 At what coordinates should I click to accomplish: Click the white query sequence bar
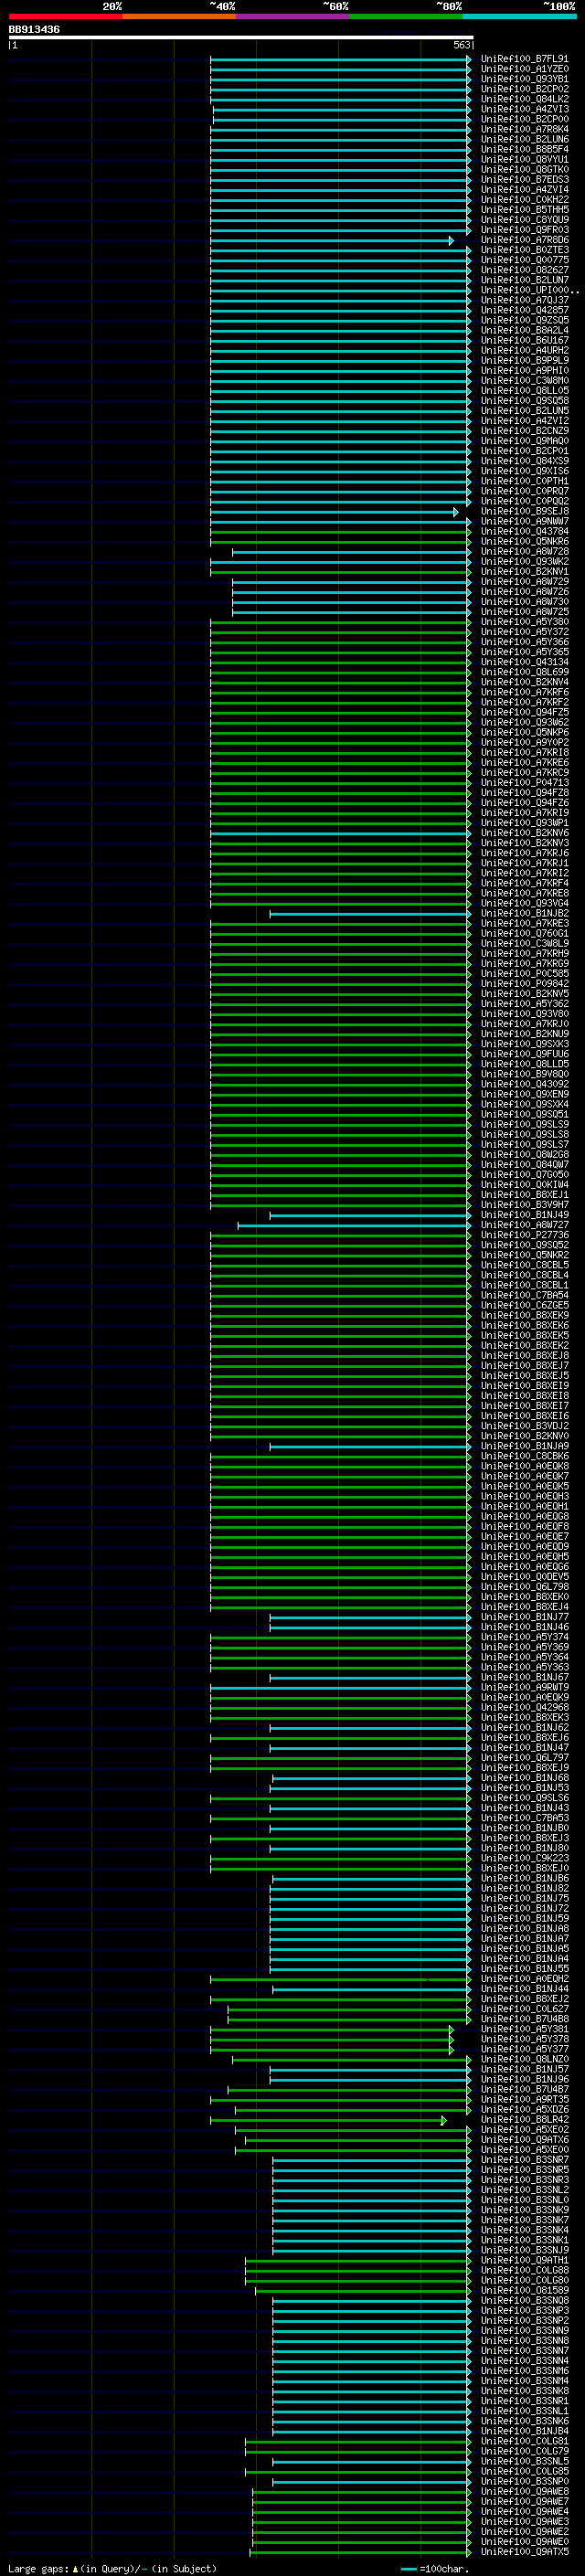(x=241, y=37)
